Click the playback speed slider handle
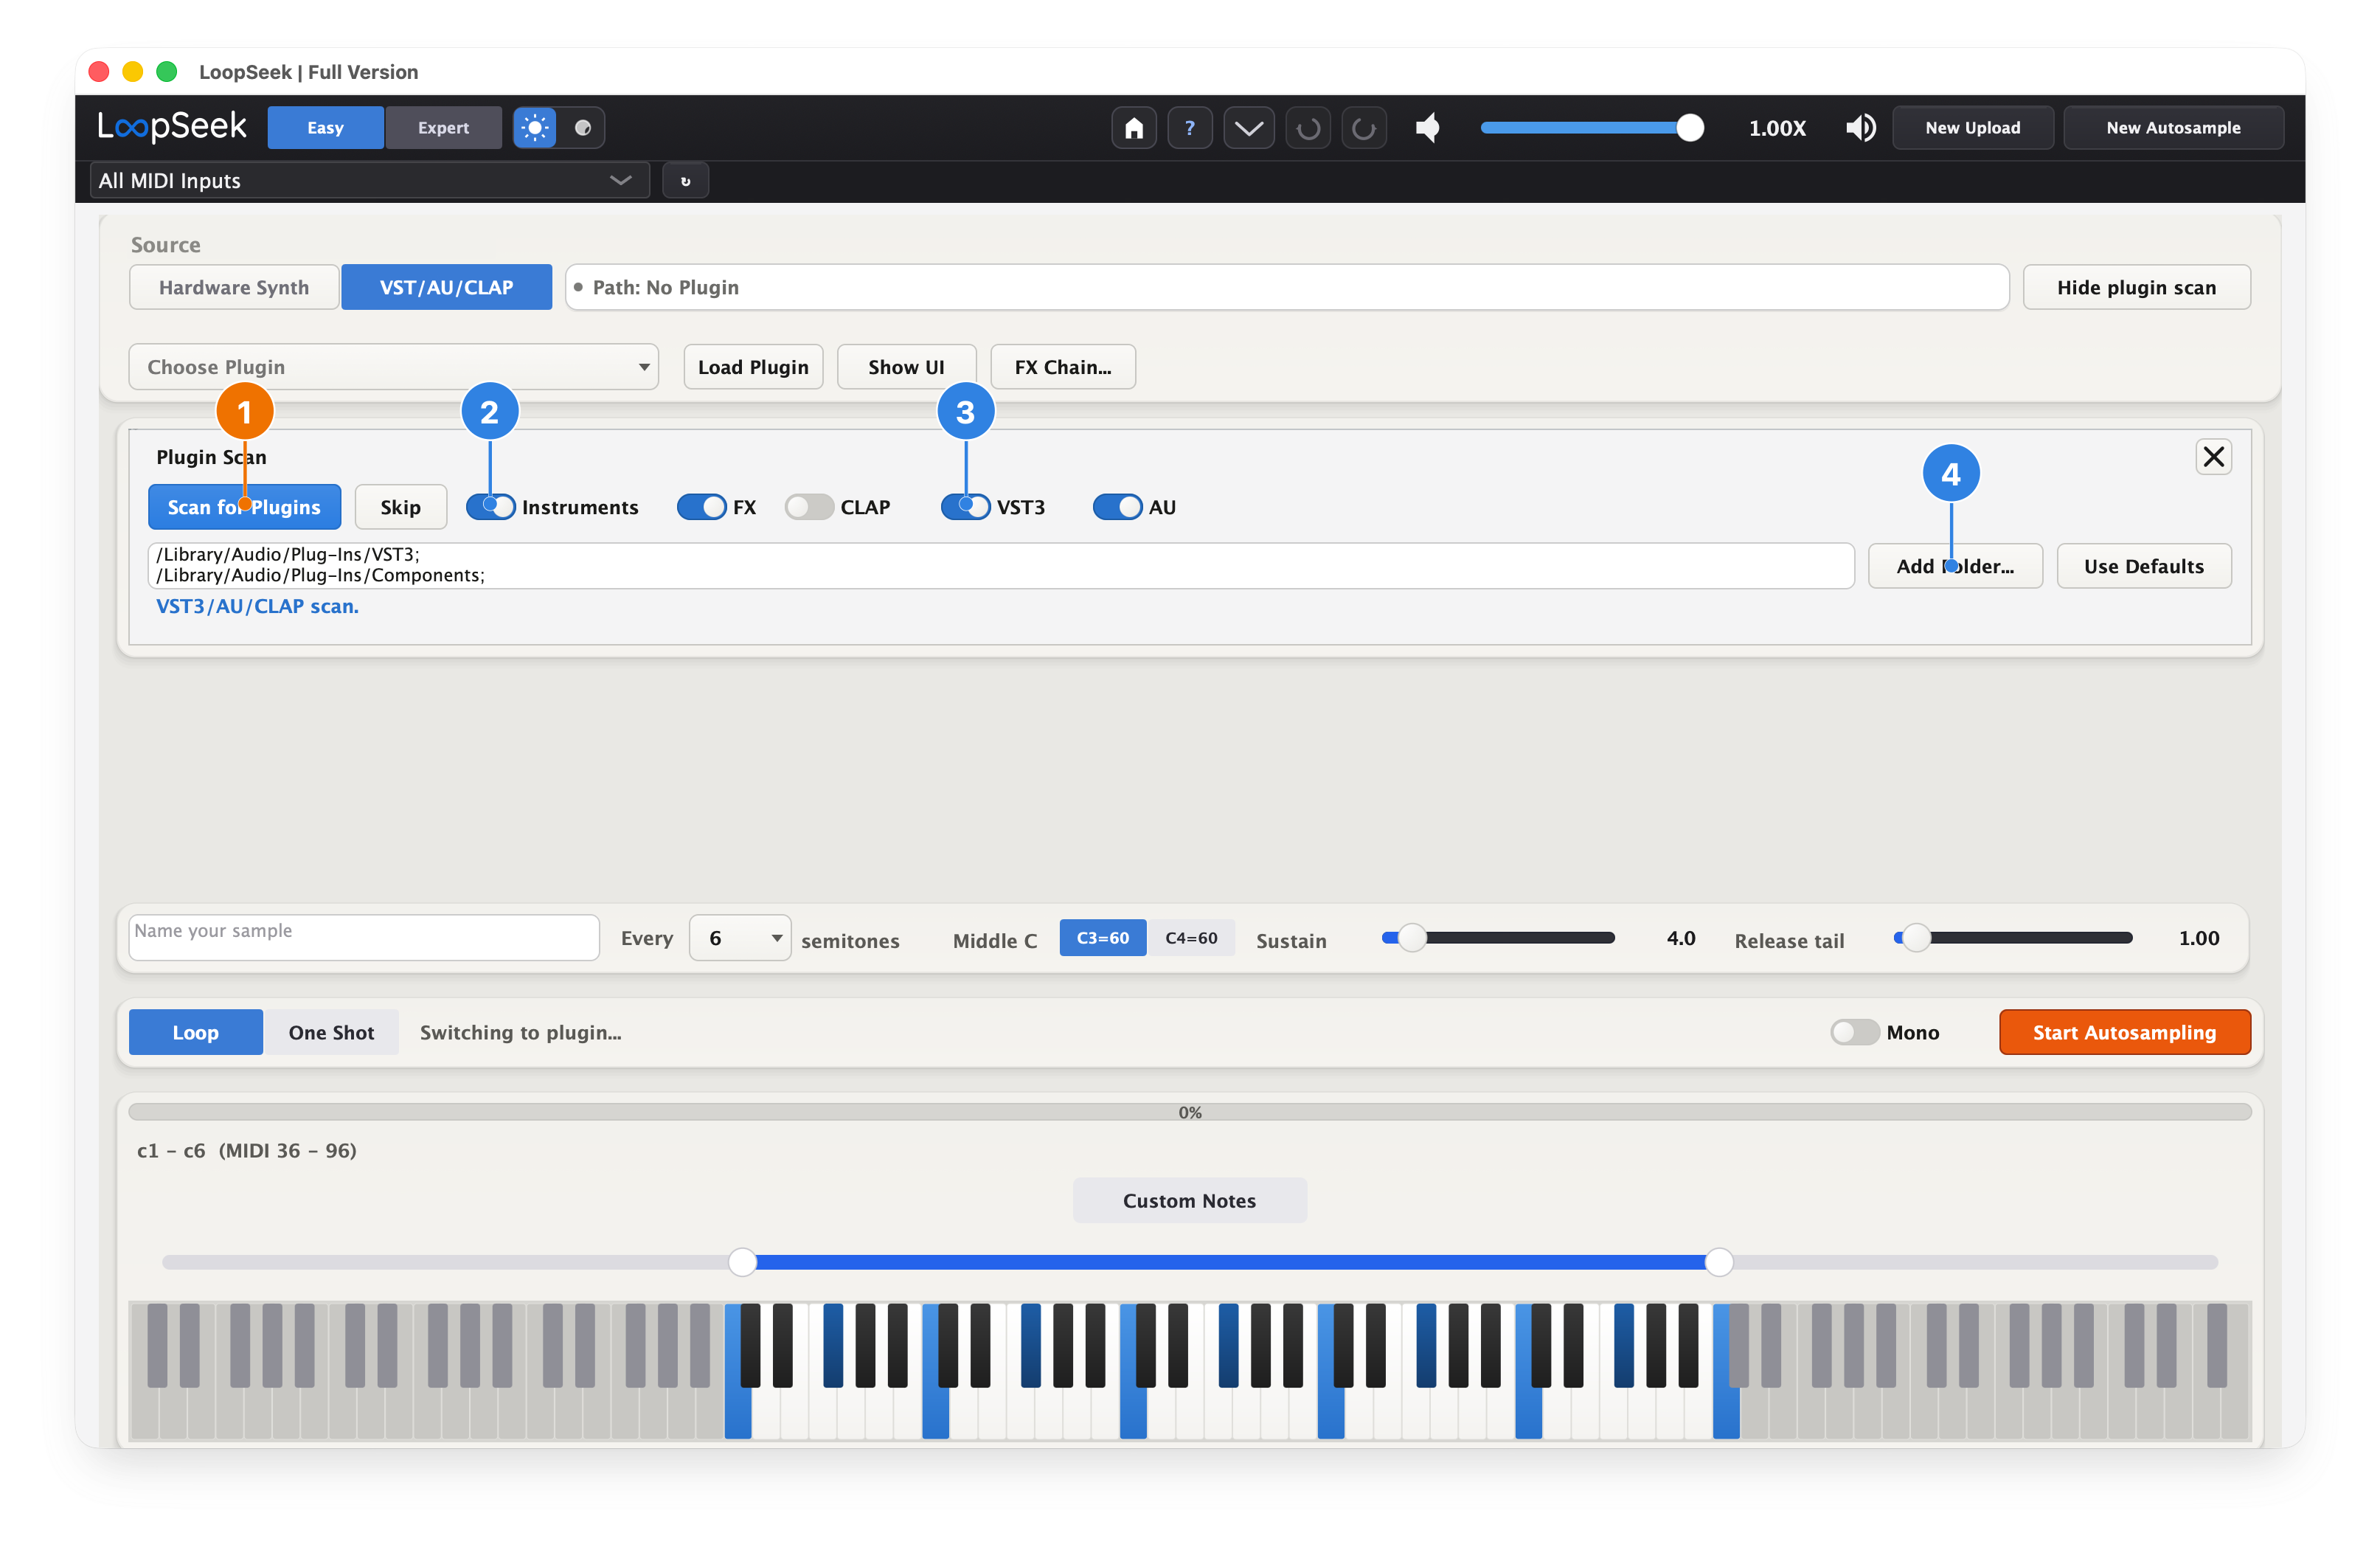This screenshot has height=1550, width=2380. tap(1690, 128)
